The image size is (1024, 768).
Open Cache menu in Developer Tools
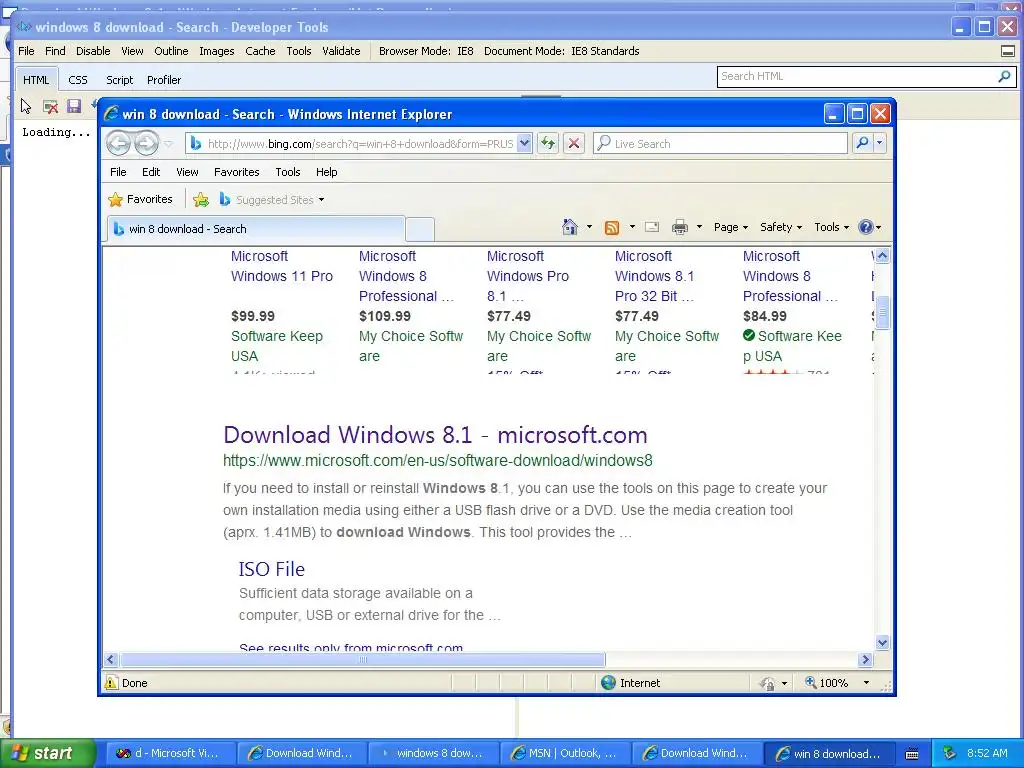(x=260, y=51)
